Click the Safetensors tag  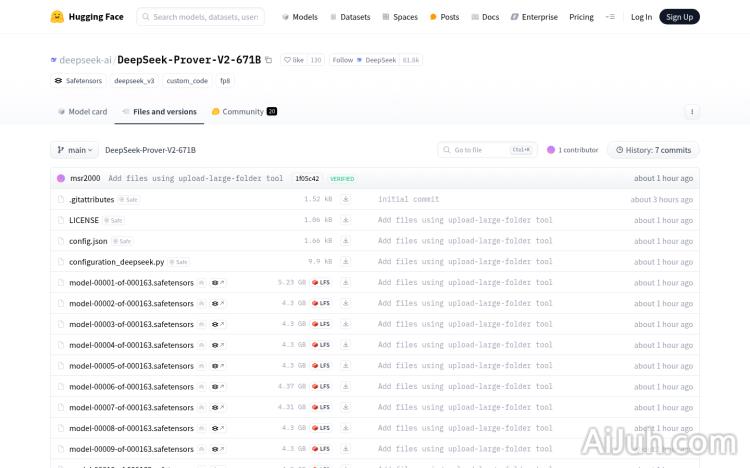[x=78, y=80]
